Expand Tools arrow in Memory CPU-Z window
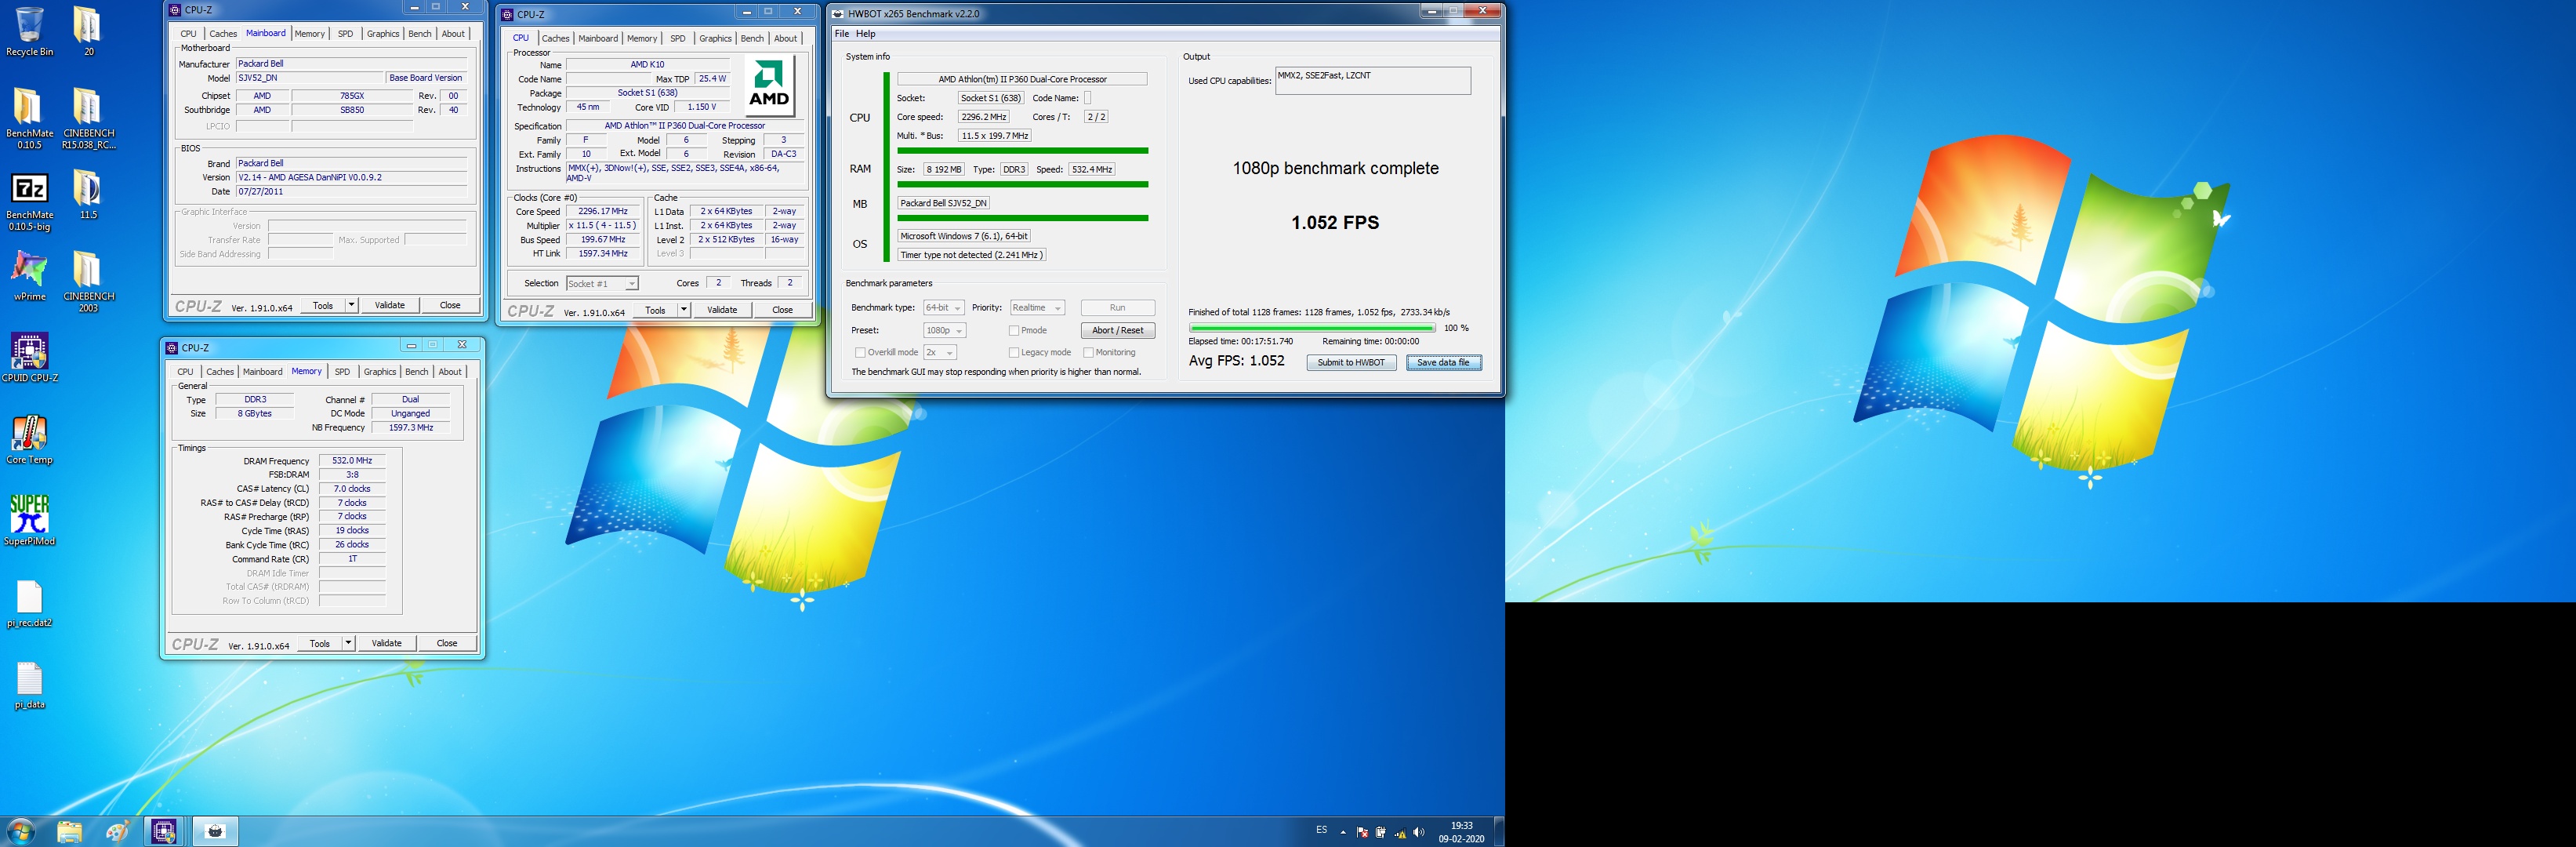 pyautogui.click(x=348, y=643)
